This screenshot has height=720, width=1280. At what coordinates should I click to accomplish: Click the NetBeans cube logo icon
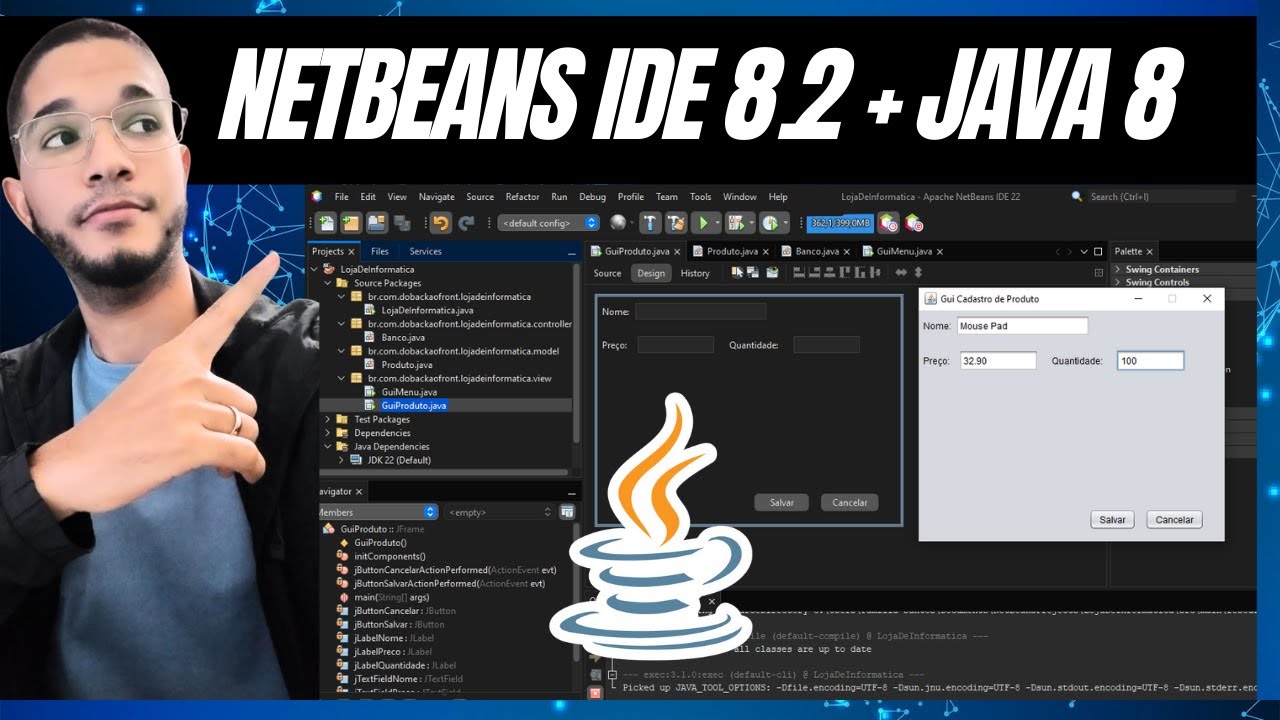click(317, 197)
